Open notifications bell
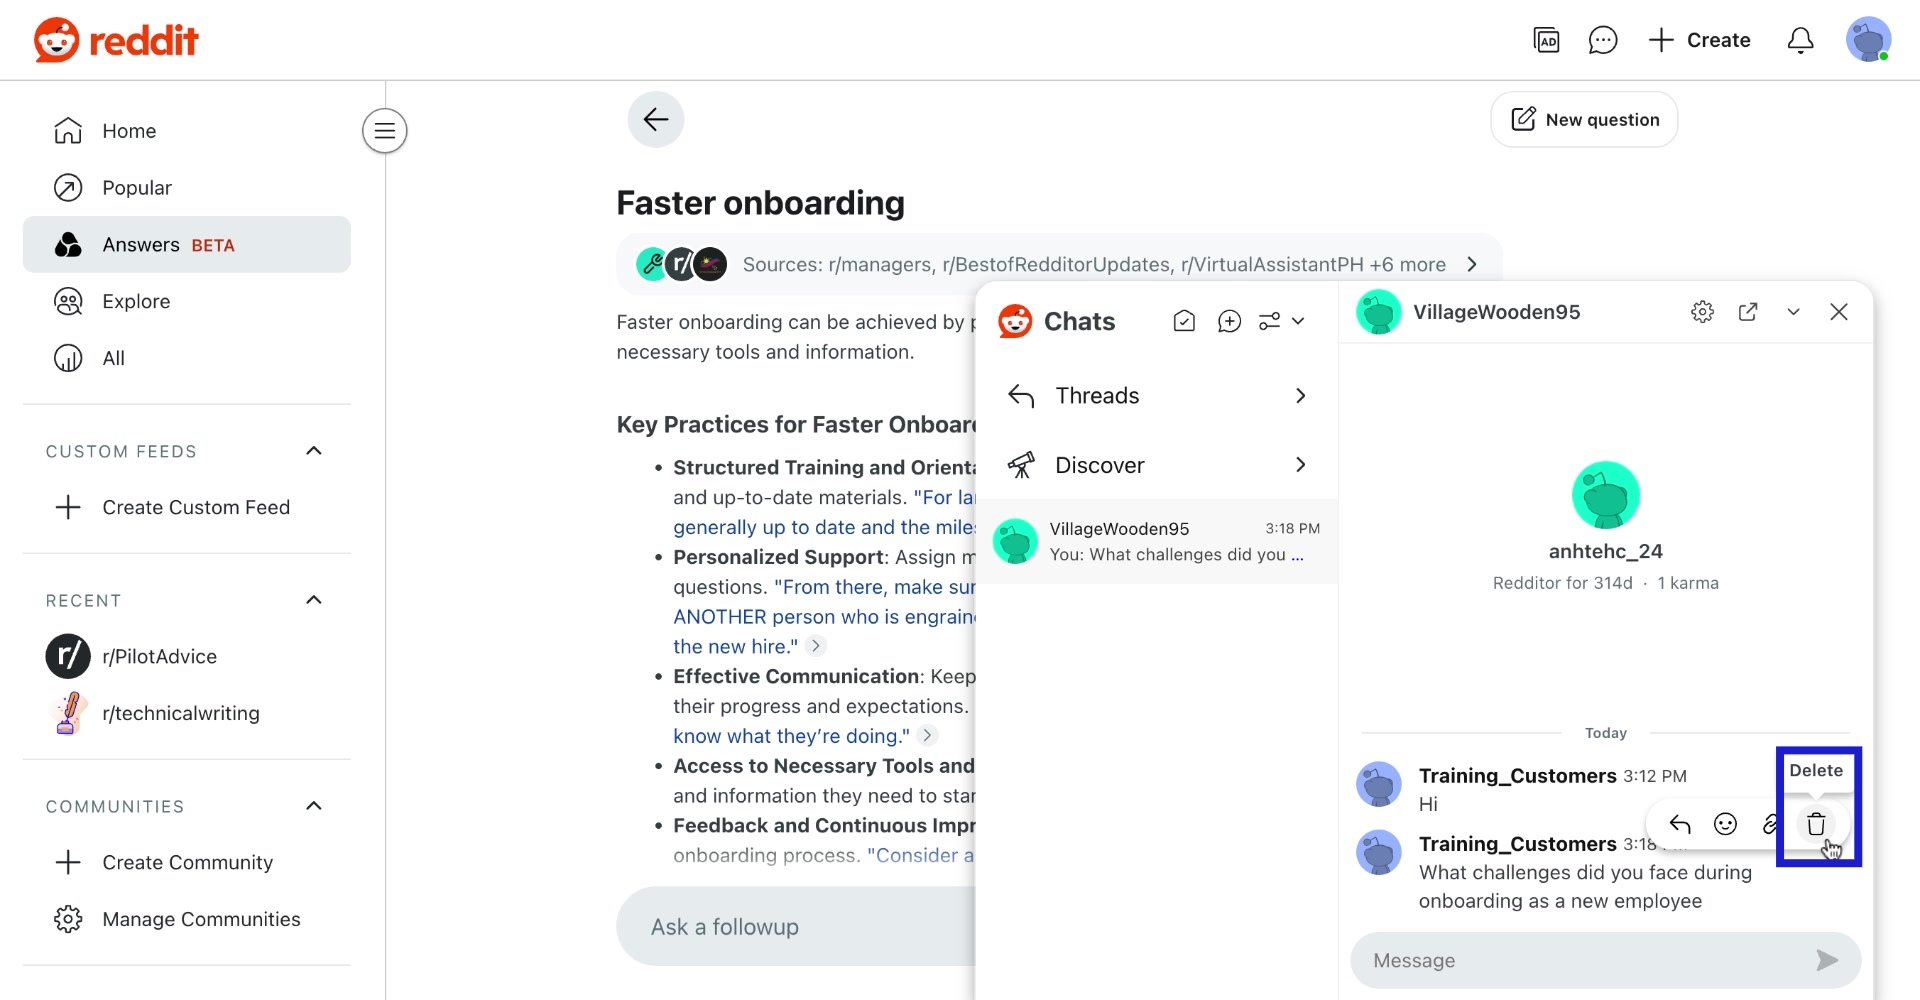This screenshot has width=1920, height=1000. pyautogui.click(x=1800, y=40)
